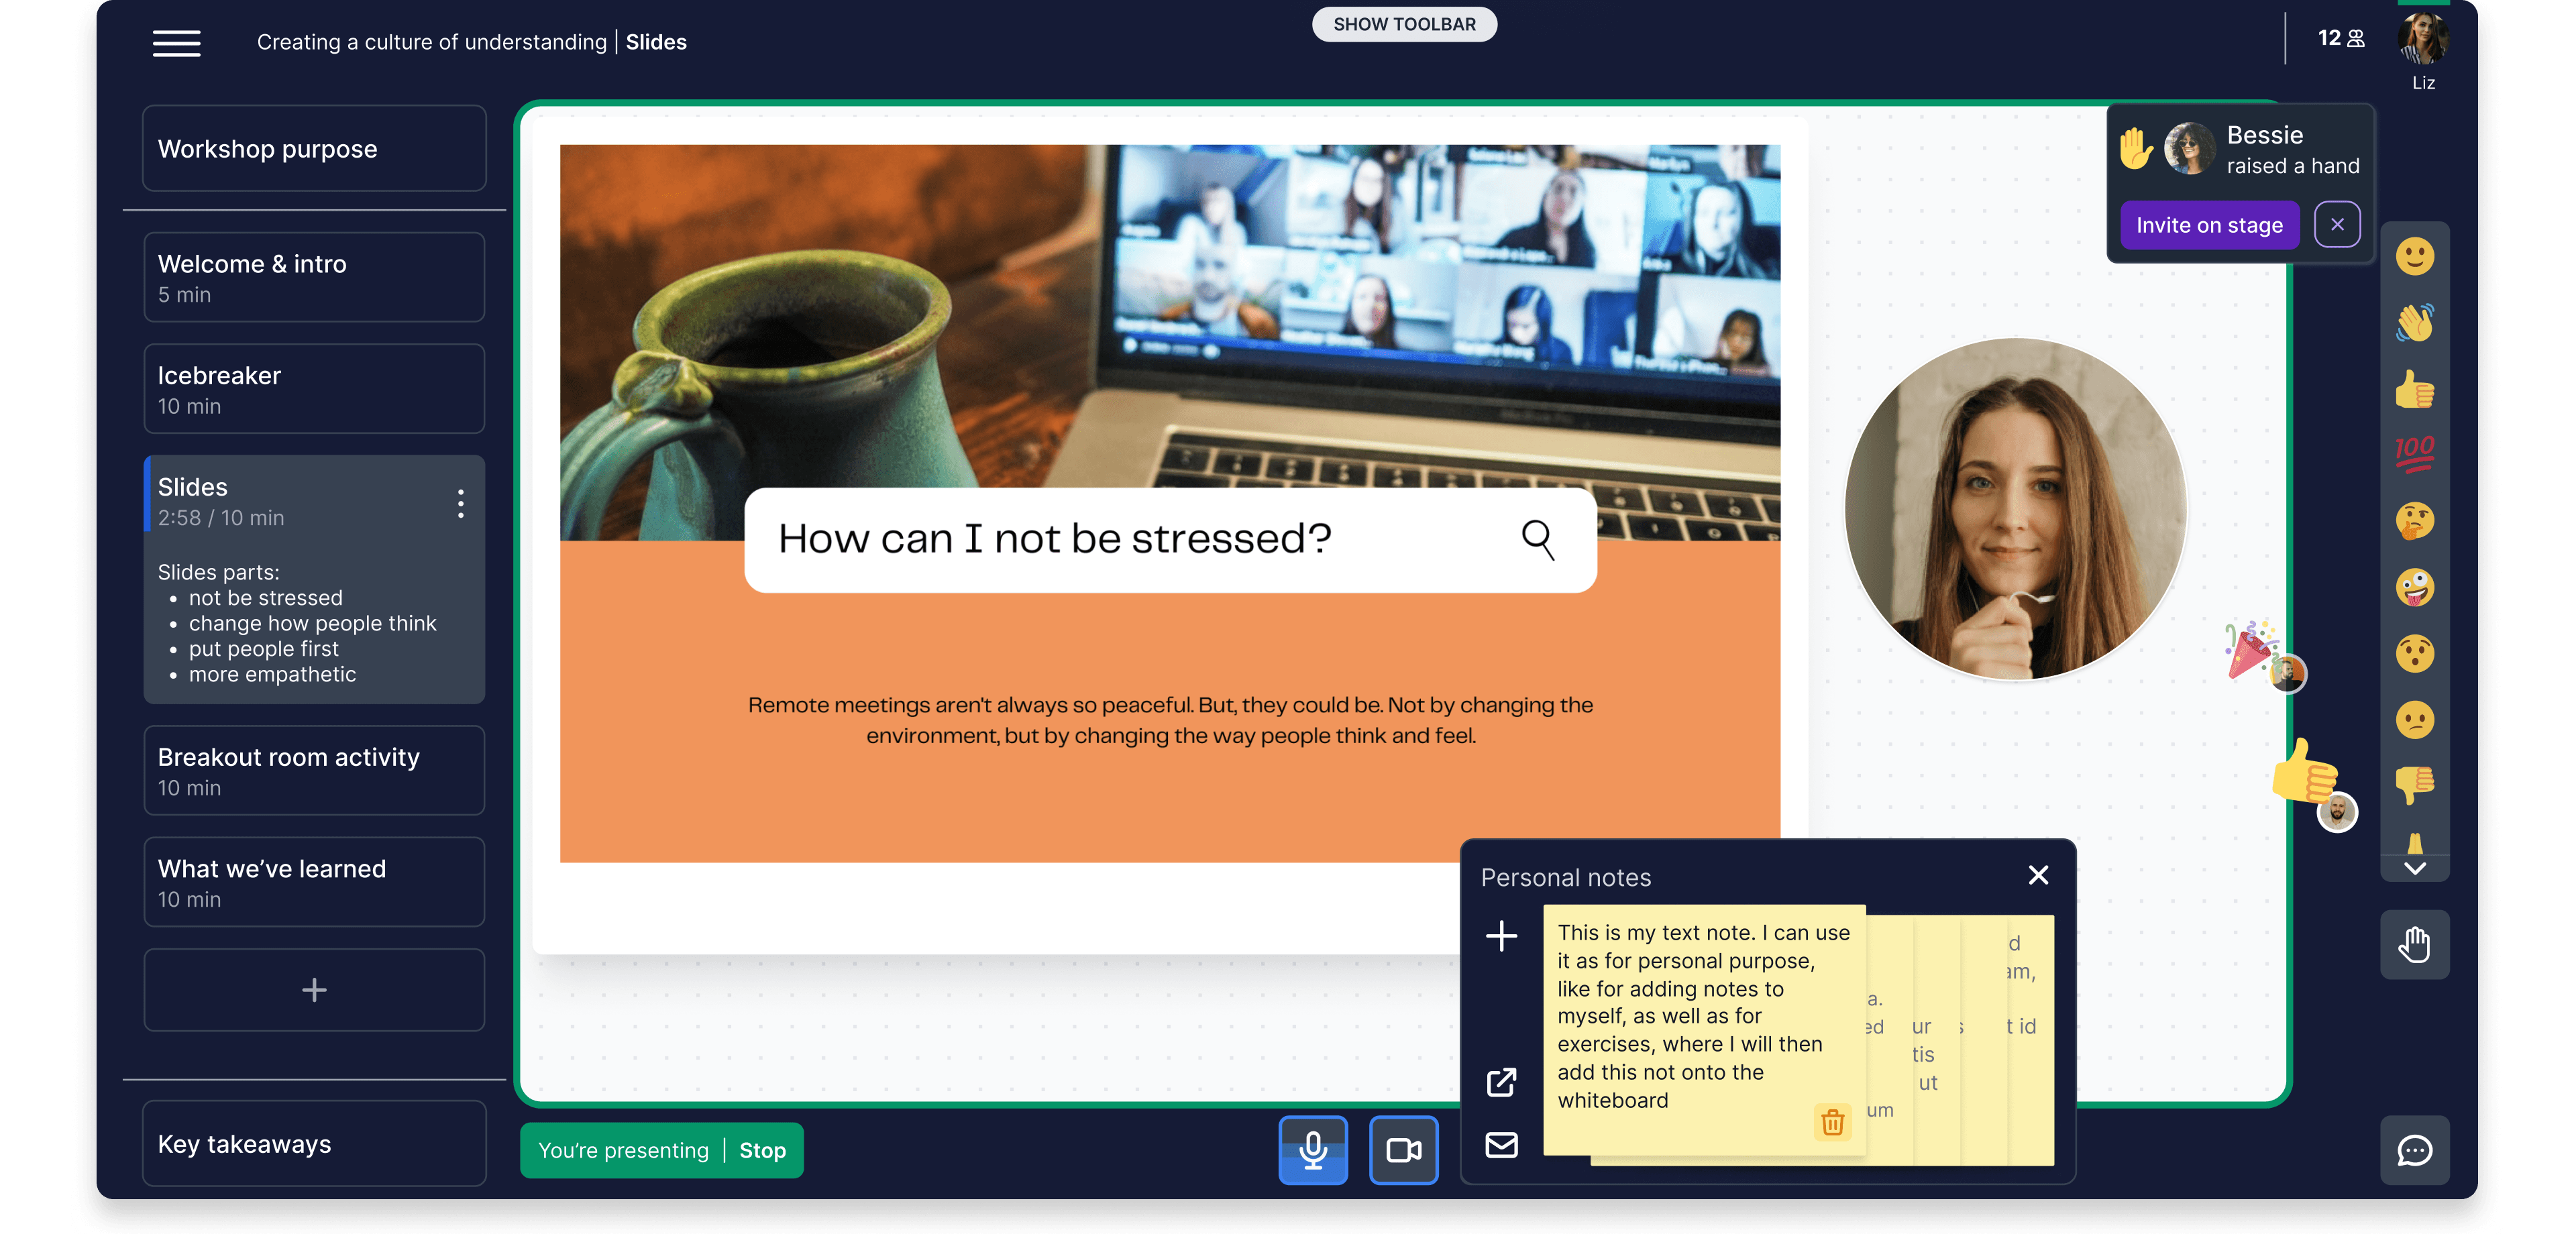
Task: Open the Breakout room activity item
Action: point(314,770)
